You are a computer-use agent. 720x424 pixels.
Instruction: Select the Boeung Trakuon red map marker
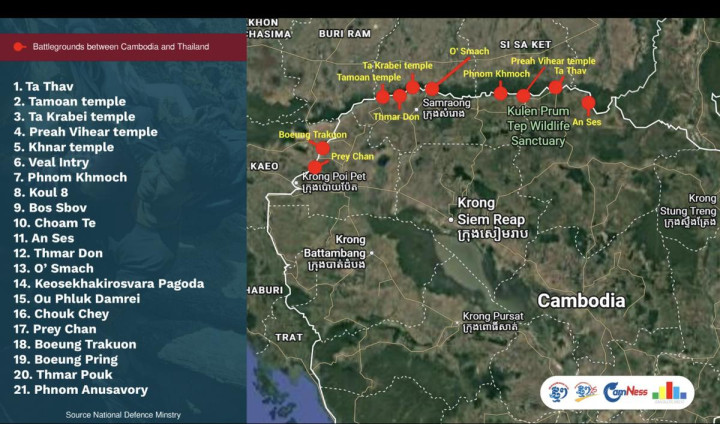click(323, 148)
